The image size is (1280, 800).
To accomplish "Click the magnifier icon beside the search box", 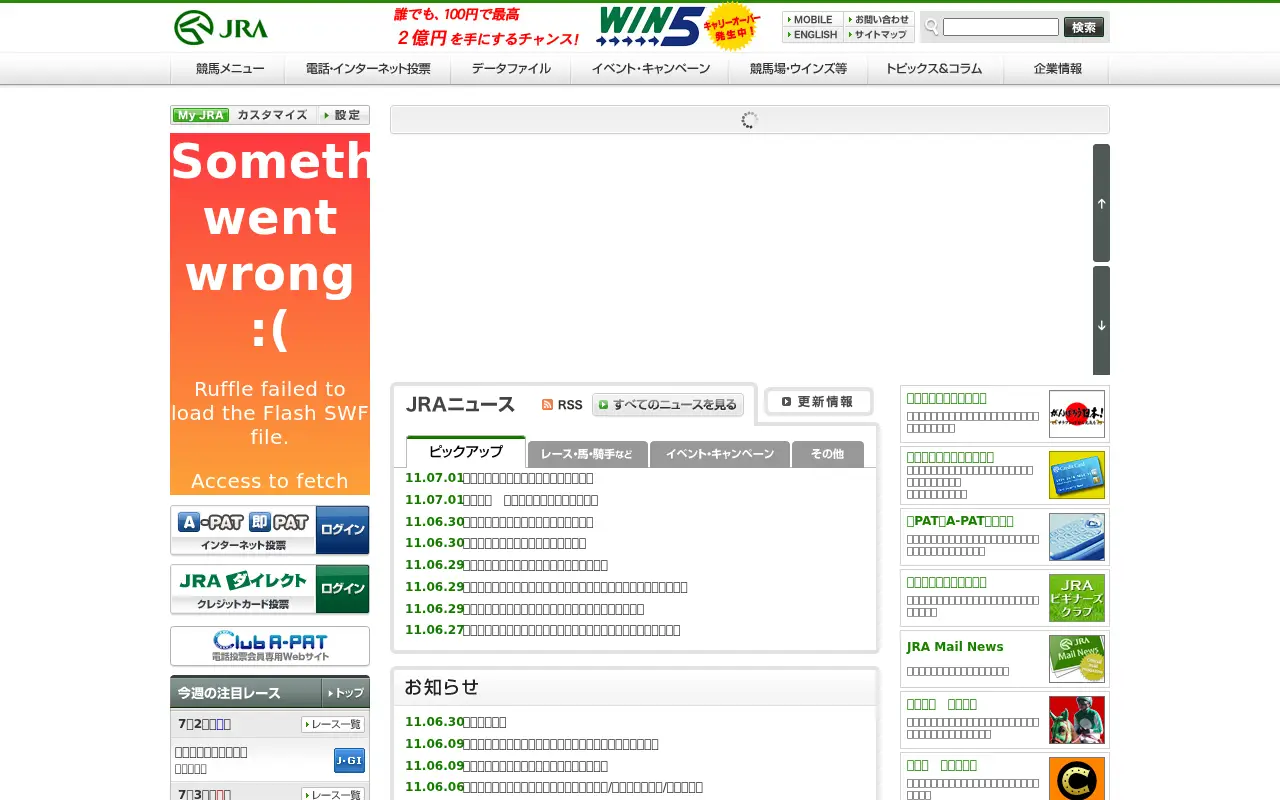I will pos(932,27).
